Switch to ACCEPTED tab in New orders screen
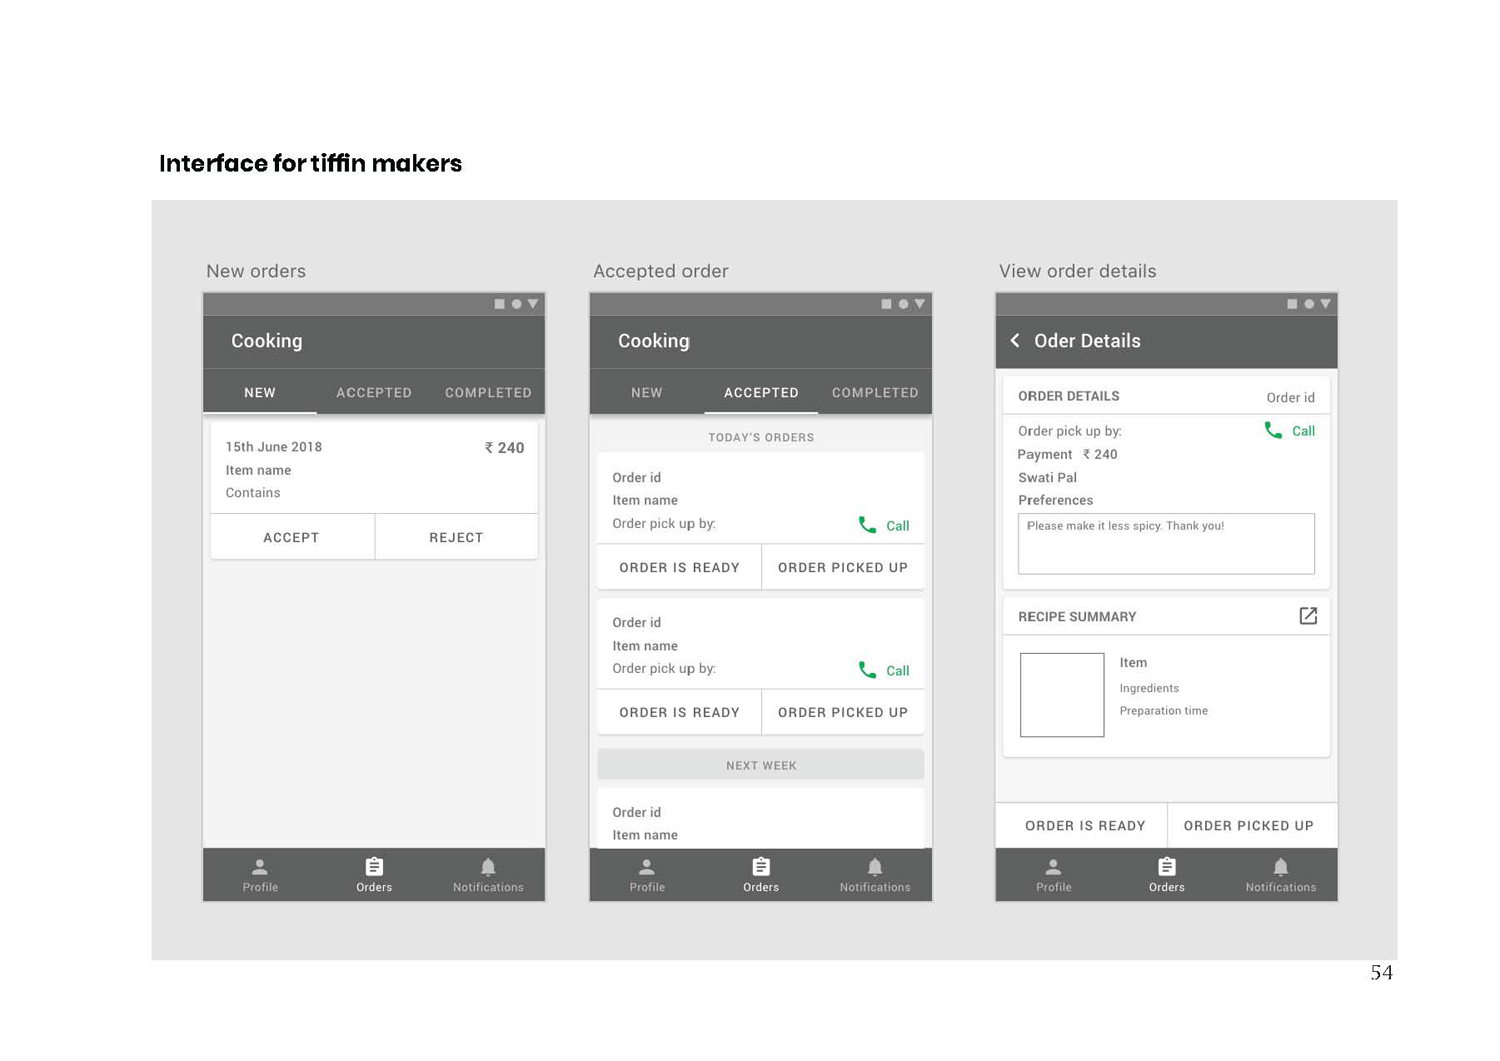1500x1061 pixels. (374, 393)
